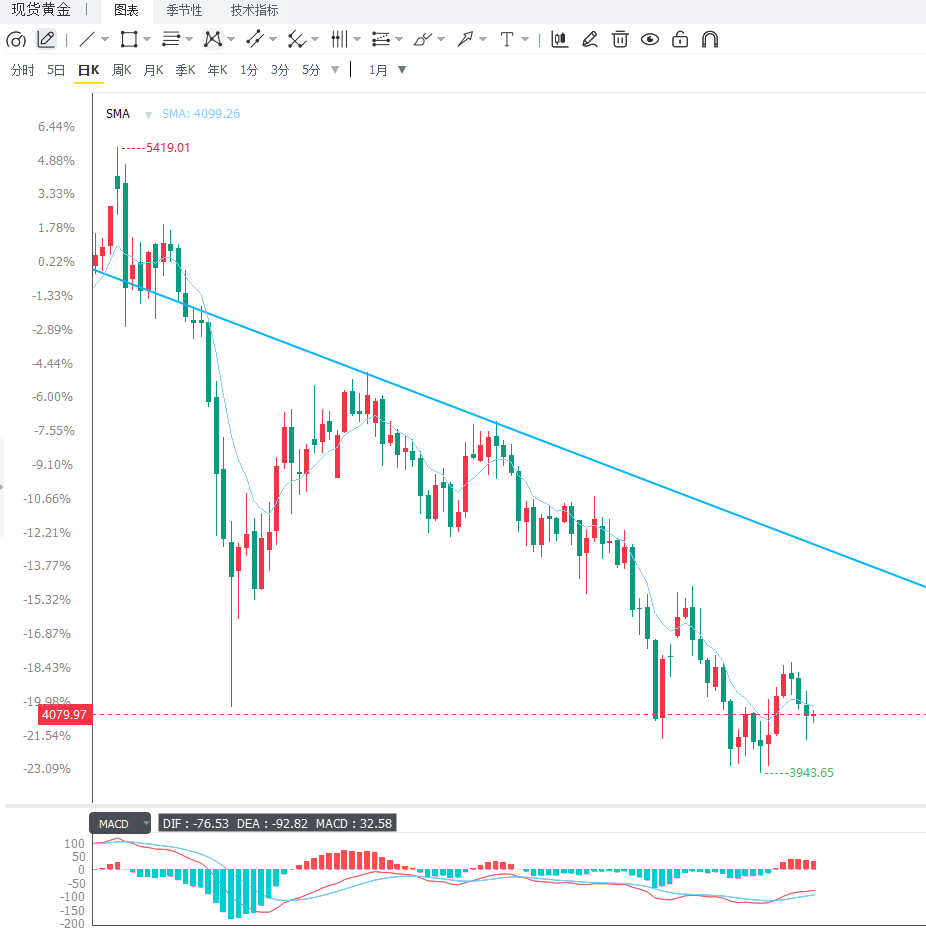Switch to the 技术指标 tab
This screenshot has height=932, width=926.
point(254,10)
